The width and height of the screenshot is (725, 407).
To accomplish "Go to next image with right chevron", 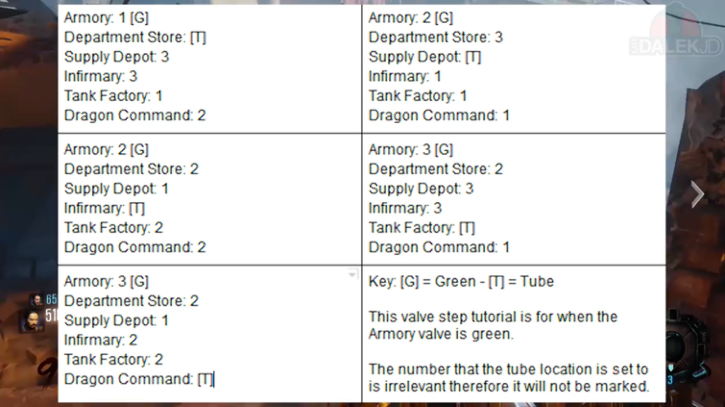I will 697,194.
